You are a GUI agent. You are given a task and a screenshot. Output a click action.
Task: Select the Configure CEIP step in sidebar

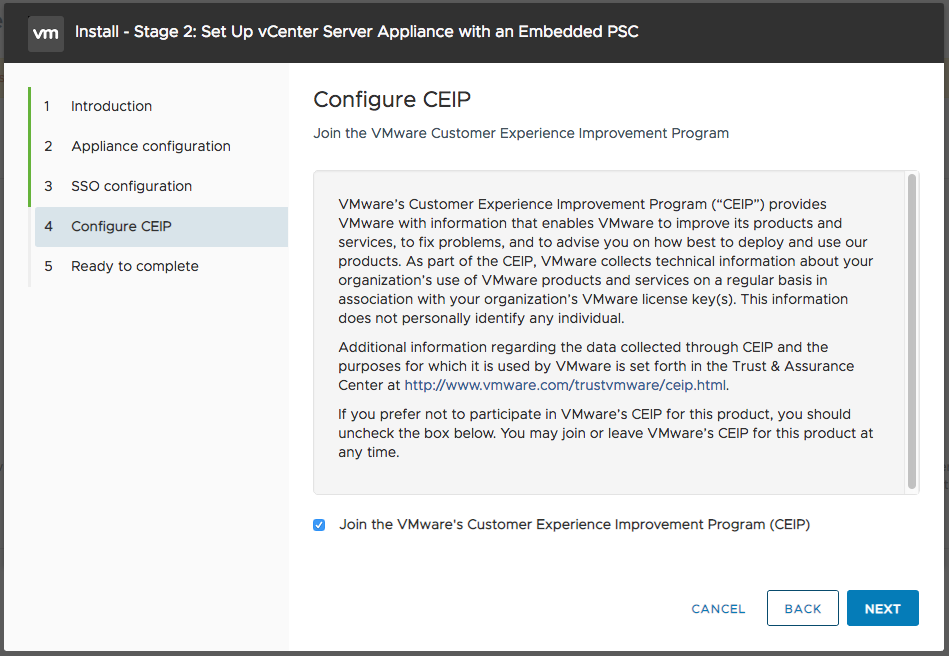(x=121, y=226)
